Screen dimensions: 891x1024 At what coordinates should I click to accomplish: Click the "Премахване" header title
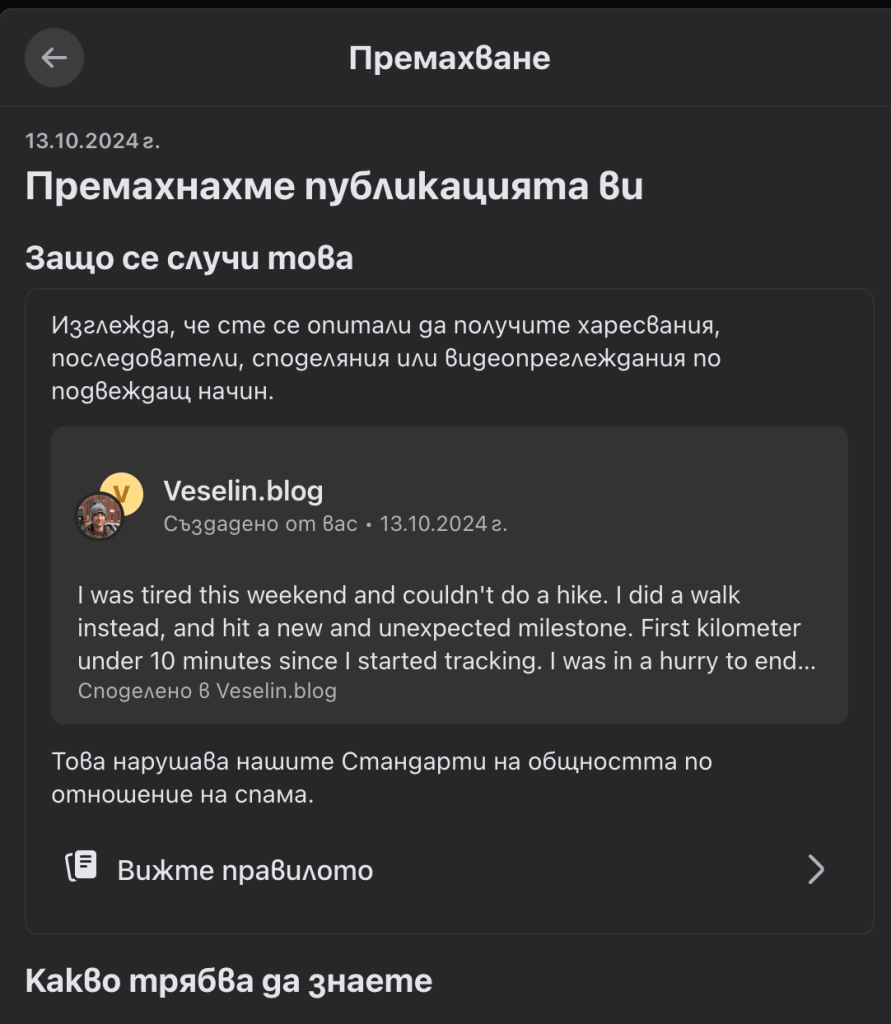point(449,58)
